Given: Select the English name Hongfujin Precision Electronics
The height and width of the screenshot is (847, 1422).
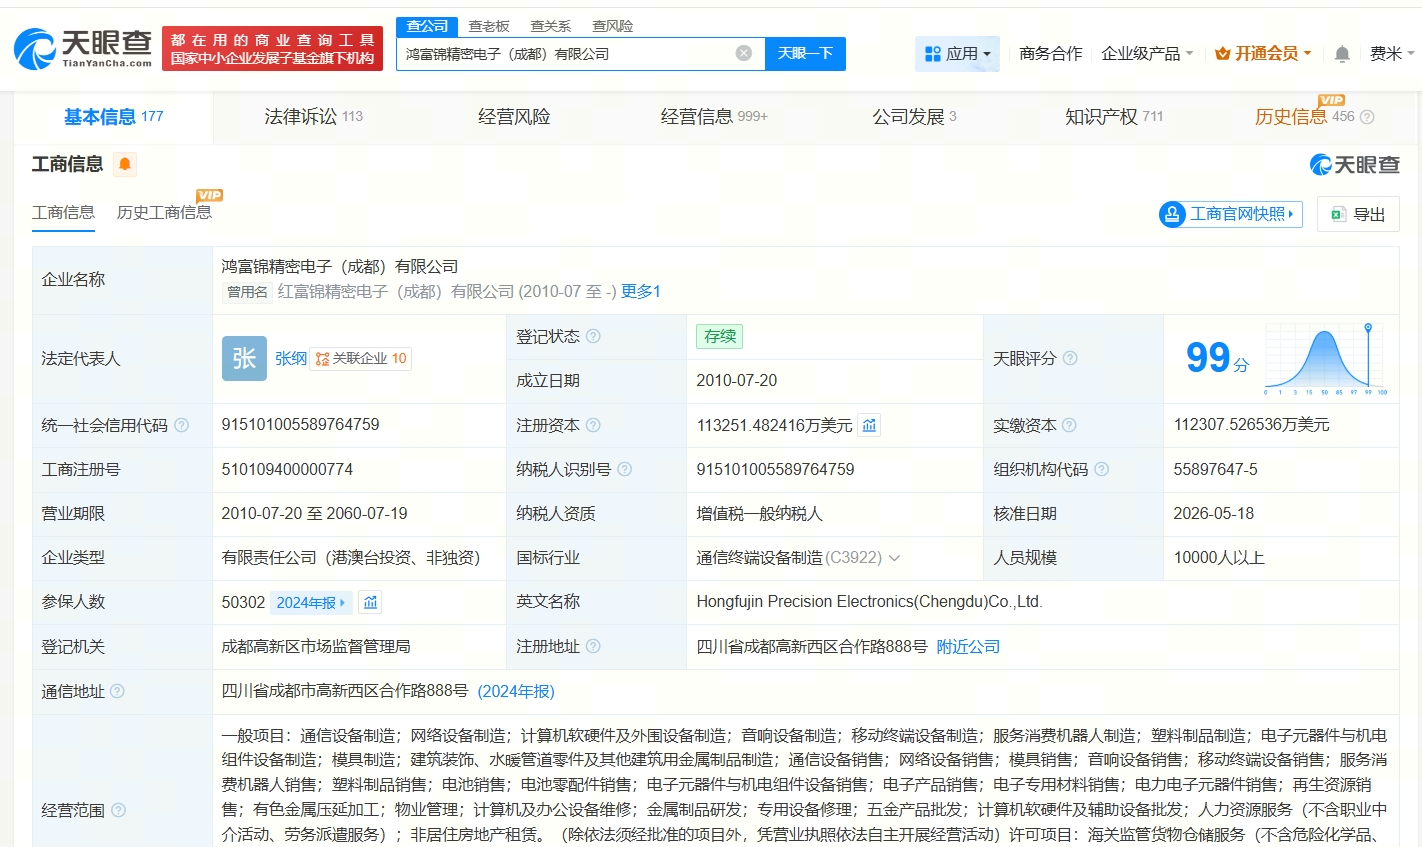Looking at the screenshot, I should pyautogui.click(x=870, y=602).
